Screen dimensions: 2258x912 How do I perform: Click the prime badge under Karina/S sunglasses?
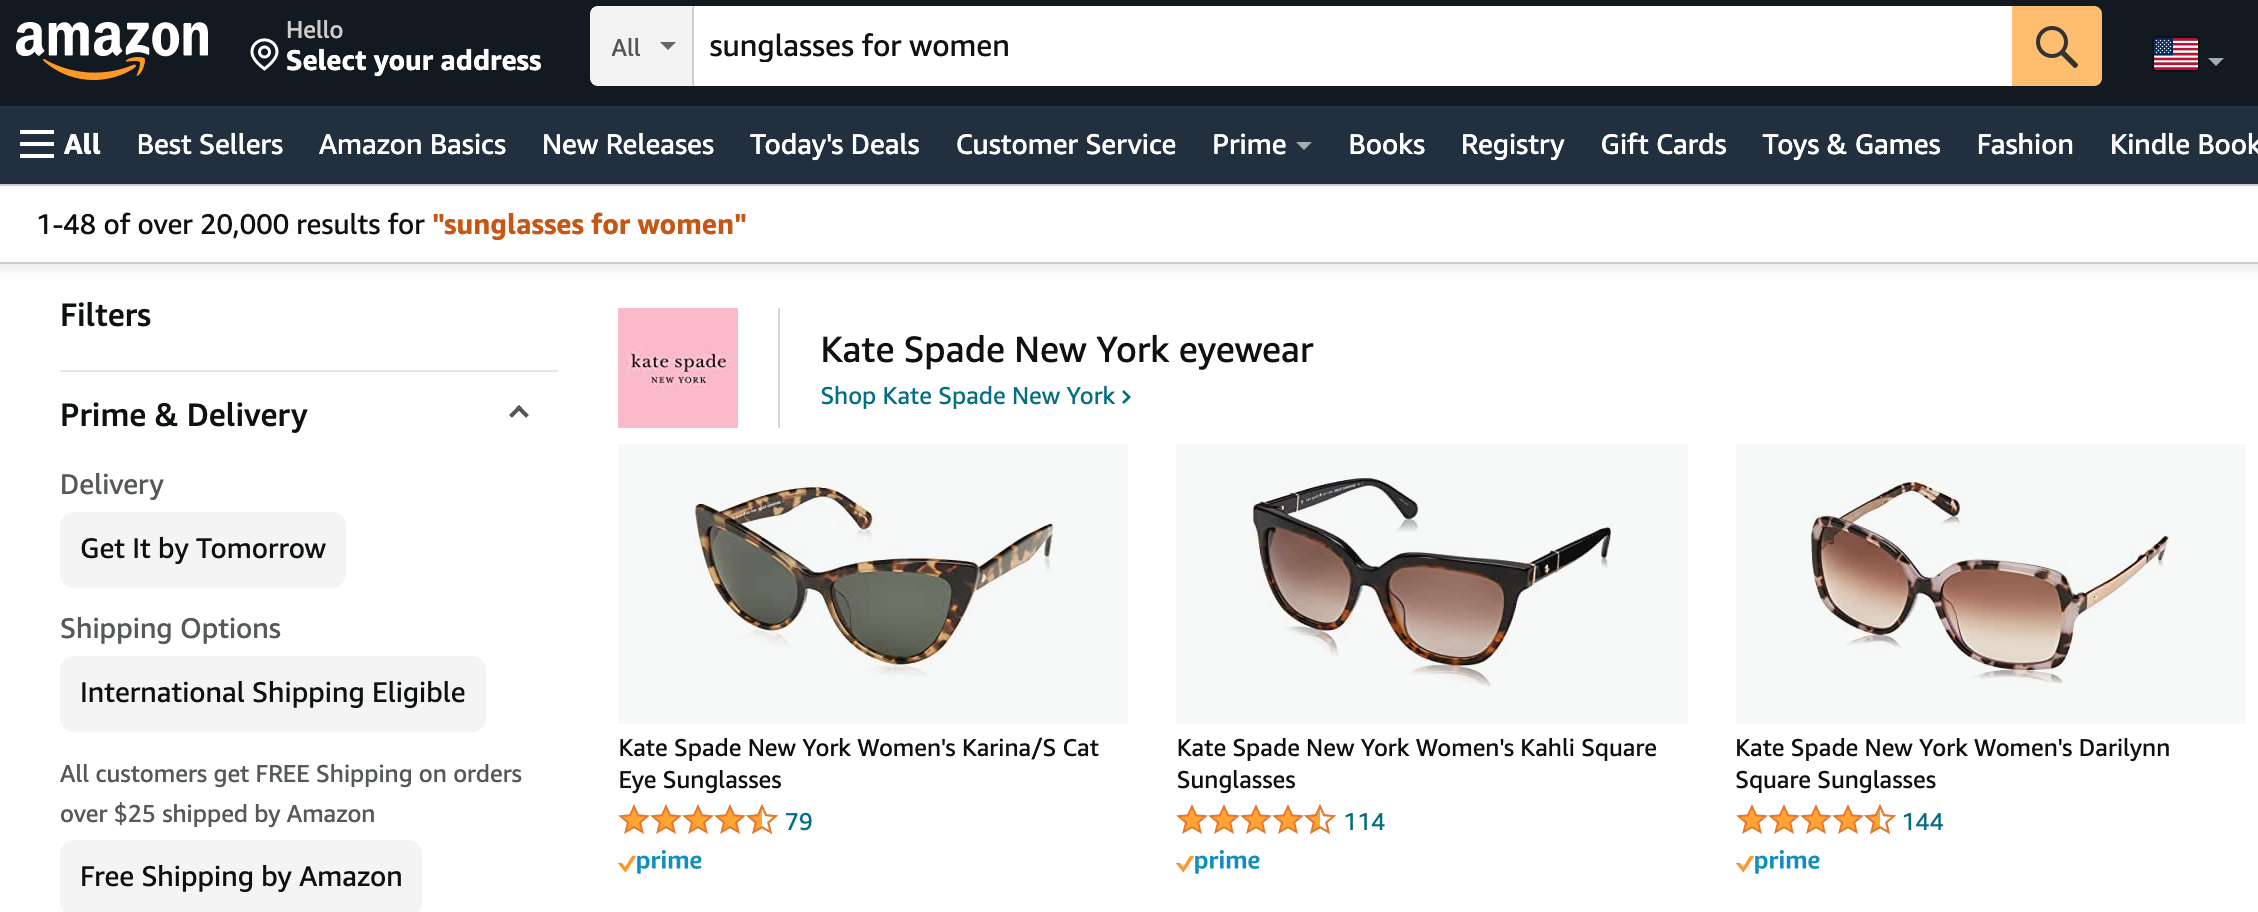[660, 860]
